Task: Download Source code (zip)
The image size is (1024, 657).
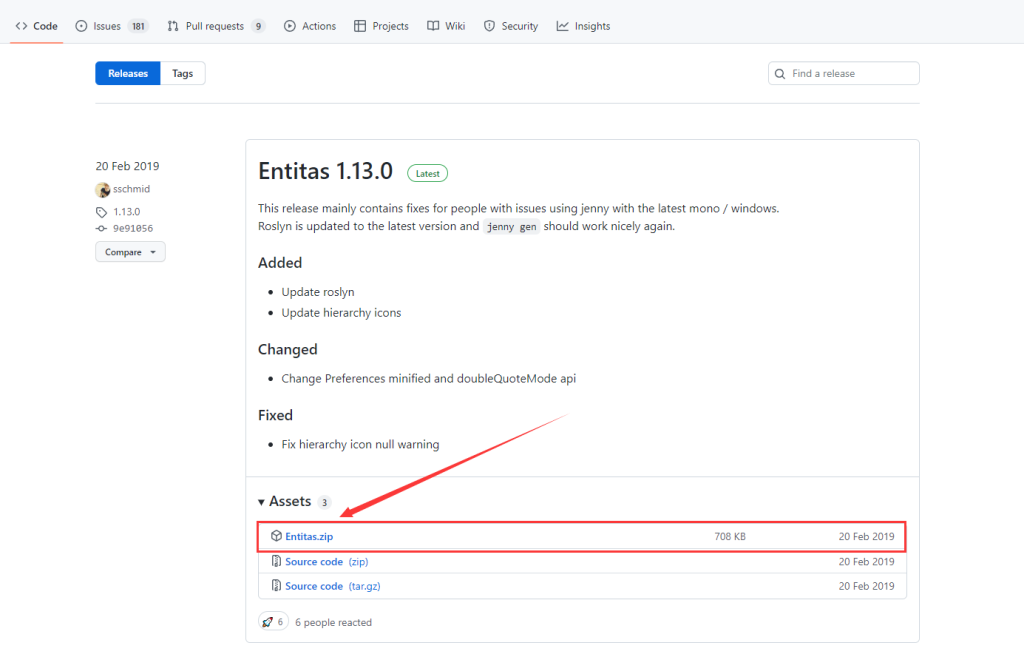Action: pos(327,562)
